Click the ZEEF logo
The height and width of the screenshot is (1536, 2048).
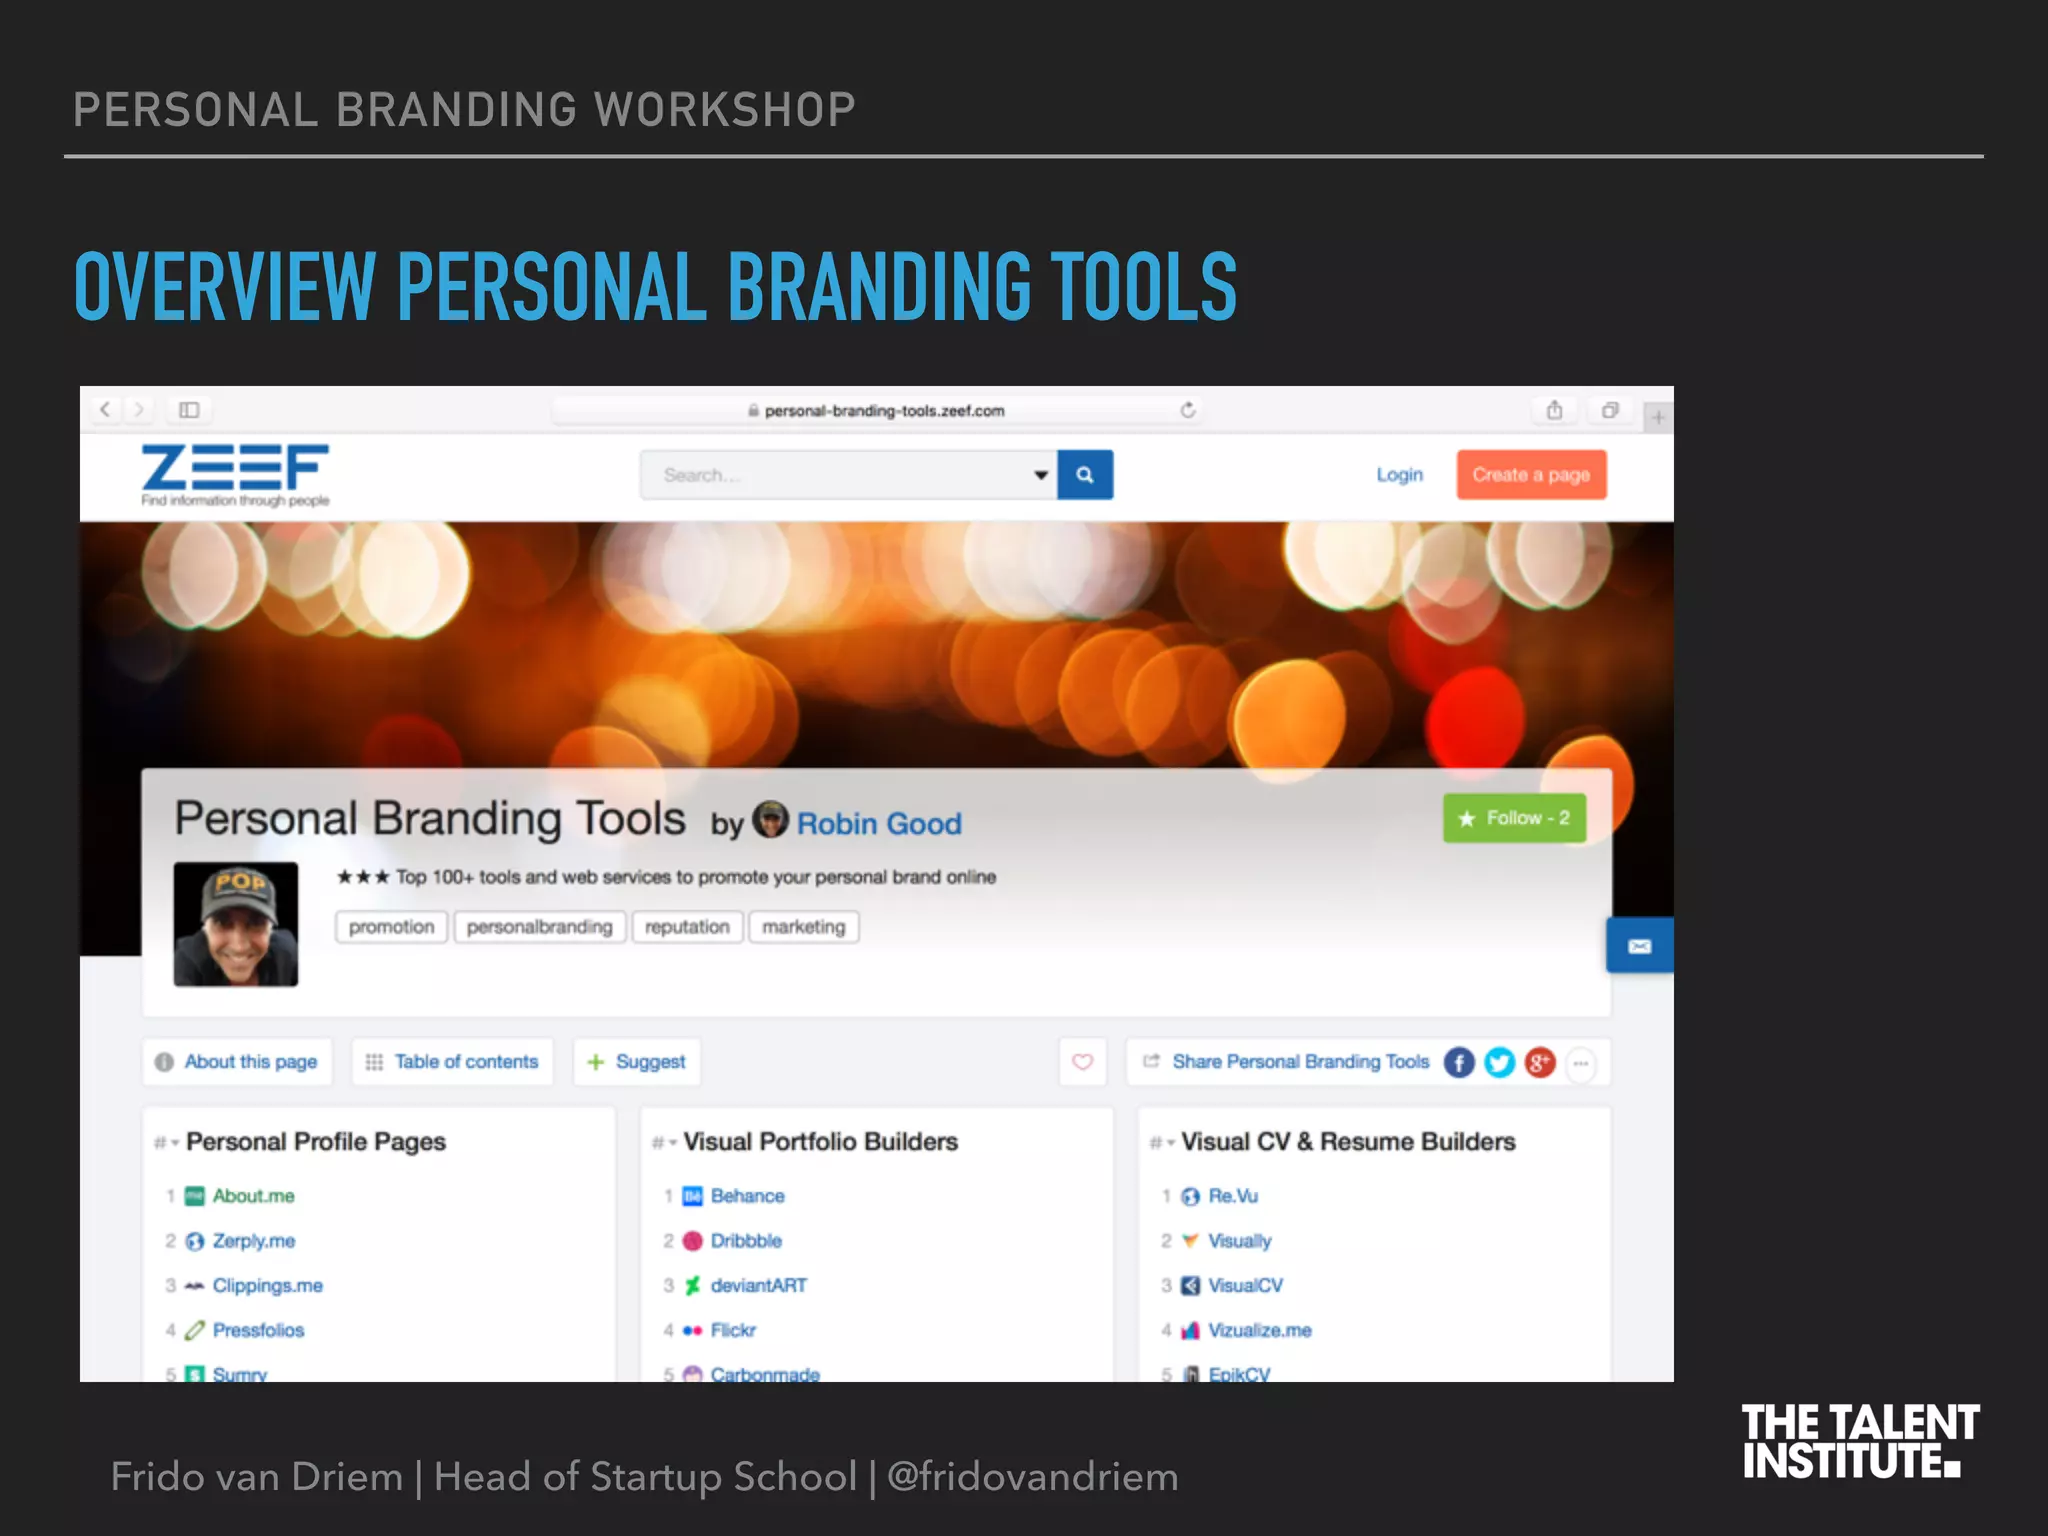tap(235, 475)
